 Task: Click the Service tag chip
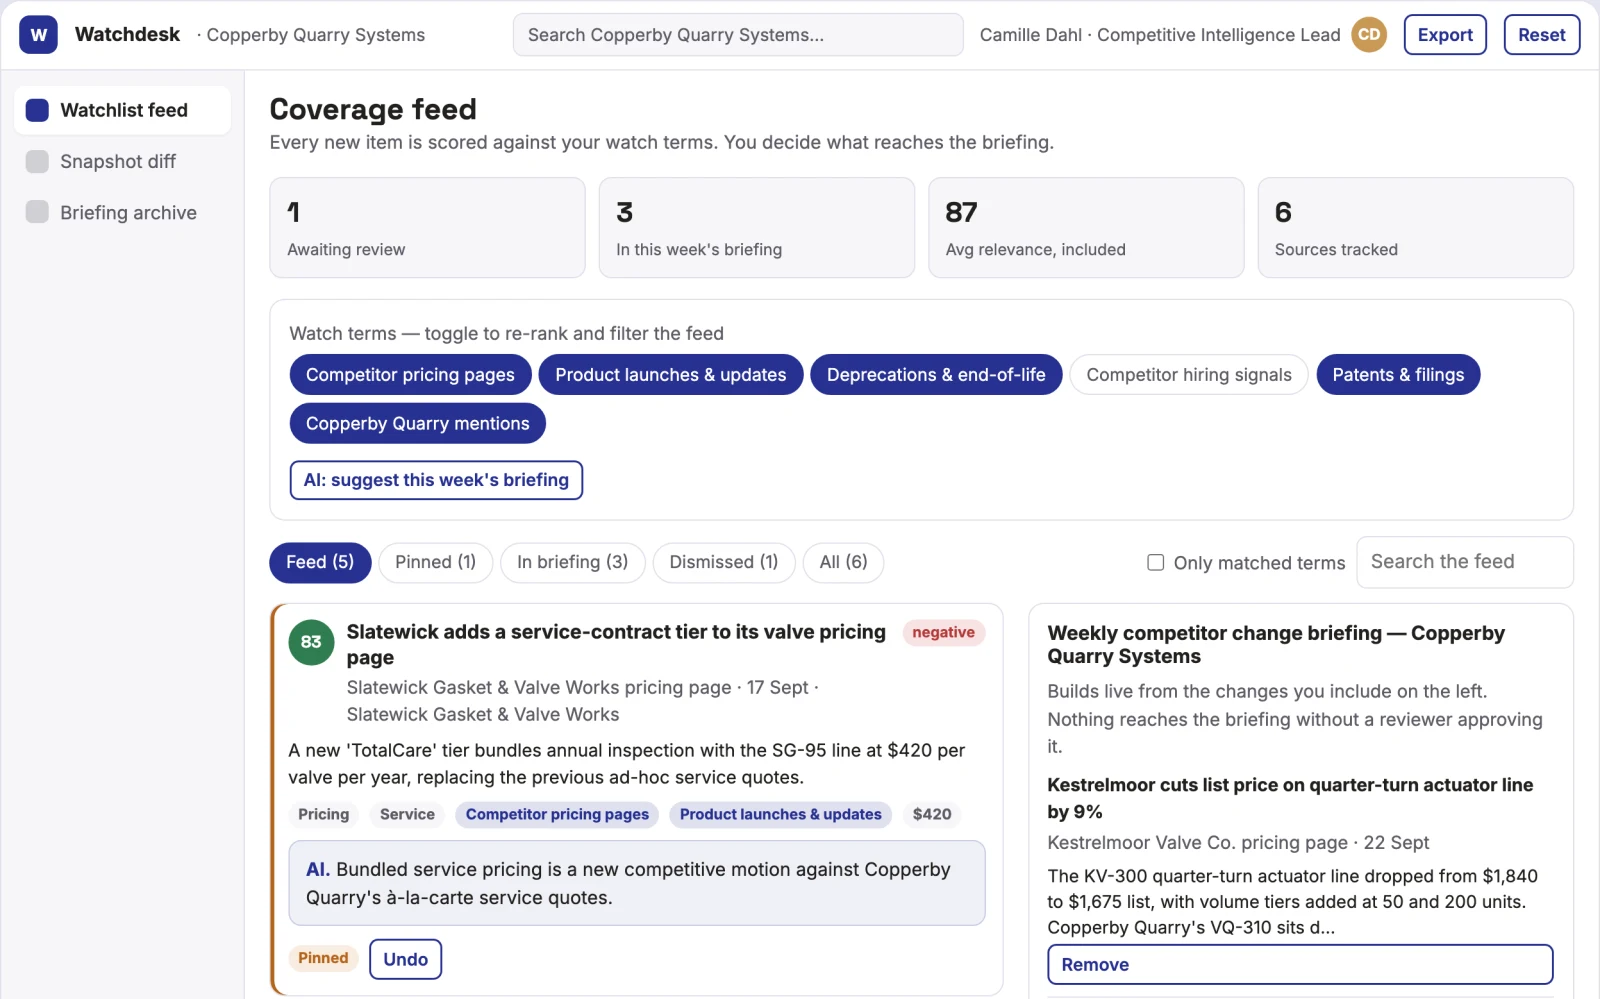[407, 814]
